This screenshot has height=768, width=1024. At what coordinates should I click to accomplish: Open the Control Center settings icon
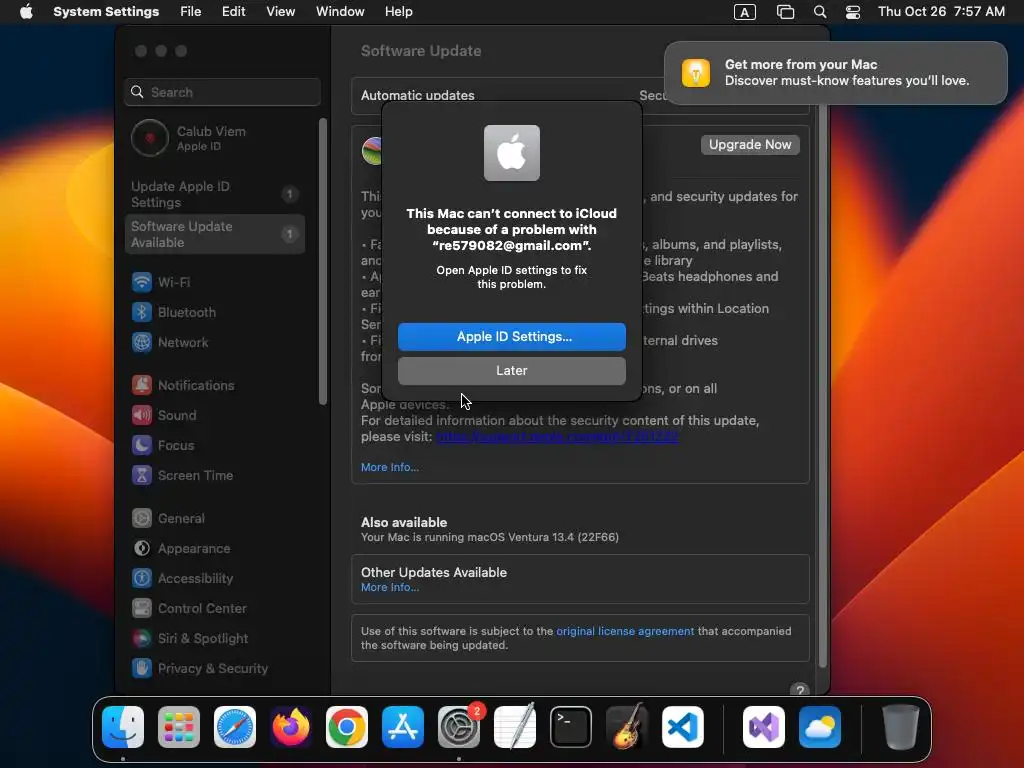pos(142,609)
